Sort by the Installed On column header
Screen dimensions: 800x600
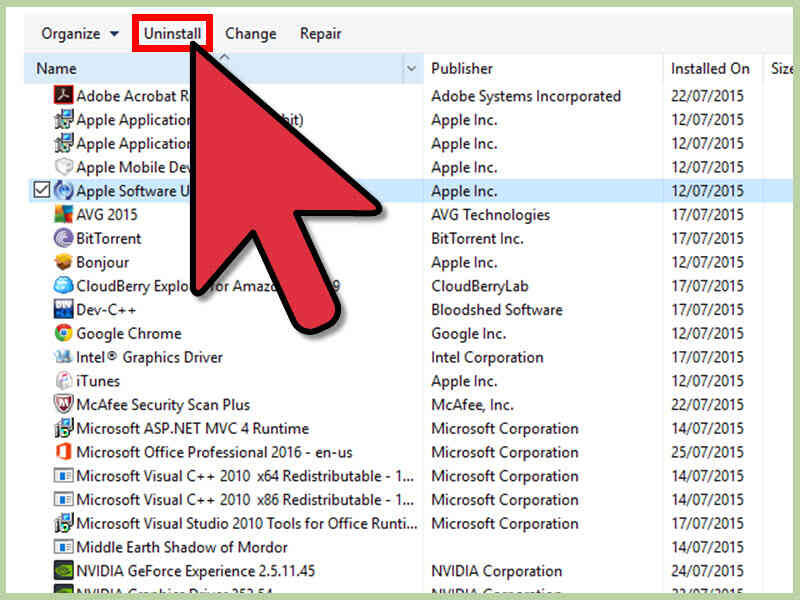click(710, 68)
